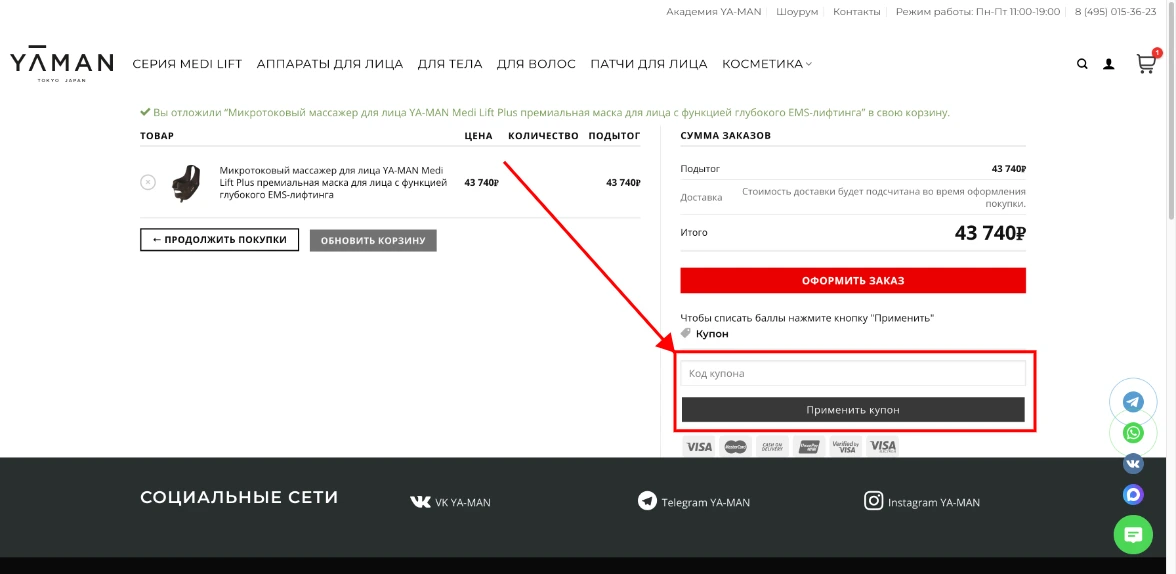Viewport: 1176px width, 574px height.
Task: Open the Instagram YA-MAN footer link
Action: point(923,502)
